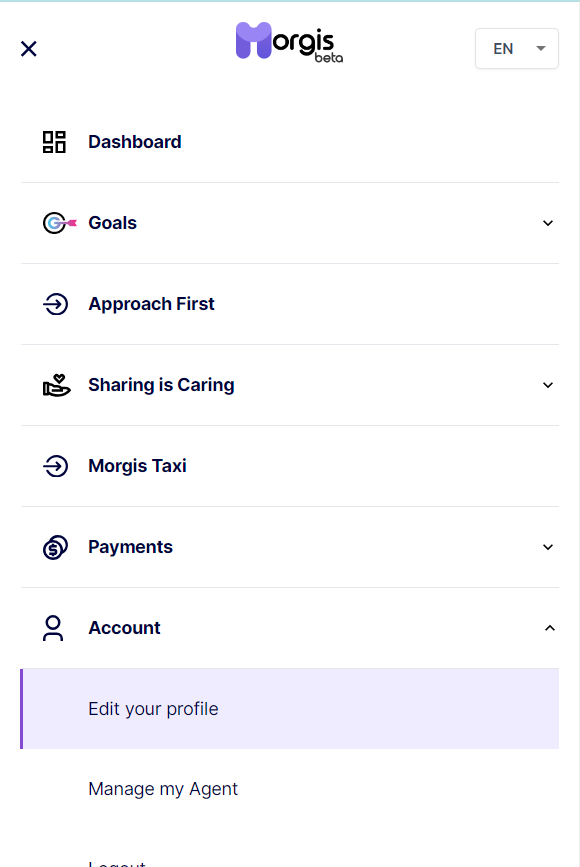
Task: Collapse the Account section chevron
Action: [550, 628]
